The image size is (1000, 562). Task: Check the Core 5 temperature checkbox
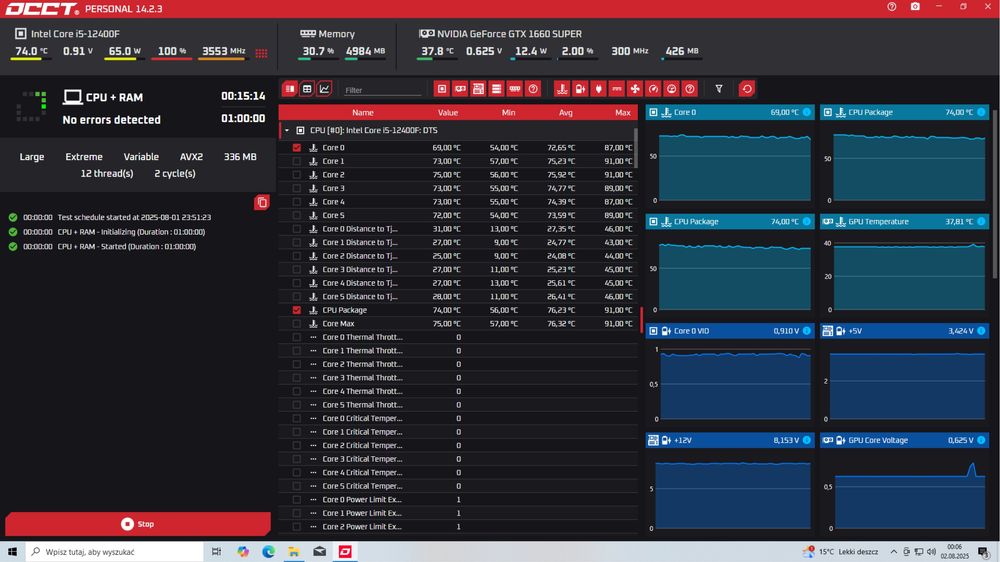pos(297,215)
